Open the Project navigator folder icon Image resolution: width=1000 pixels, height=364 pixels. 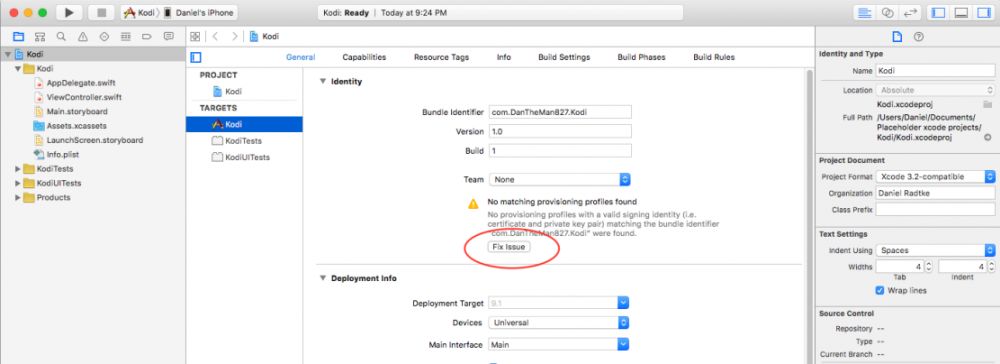tap(18, 36)
